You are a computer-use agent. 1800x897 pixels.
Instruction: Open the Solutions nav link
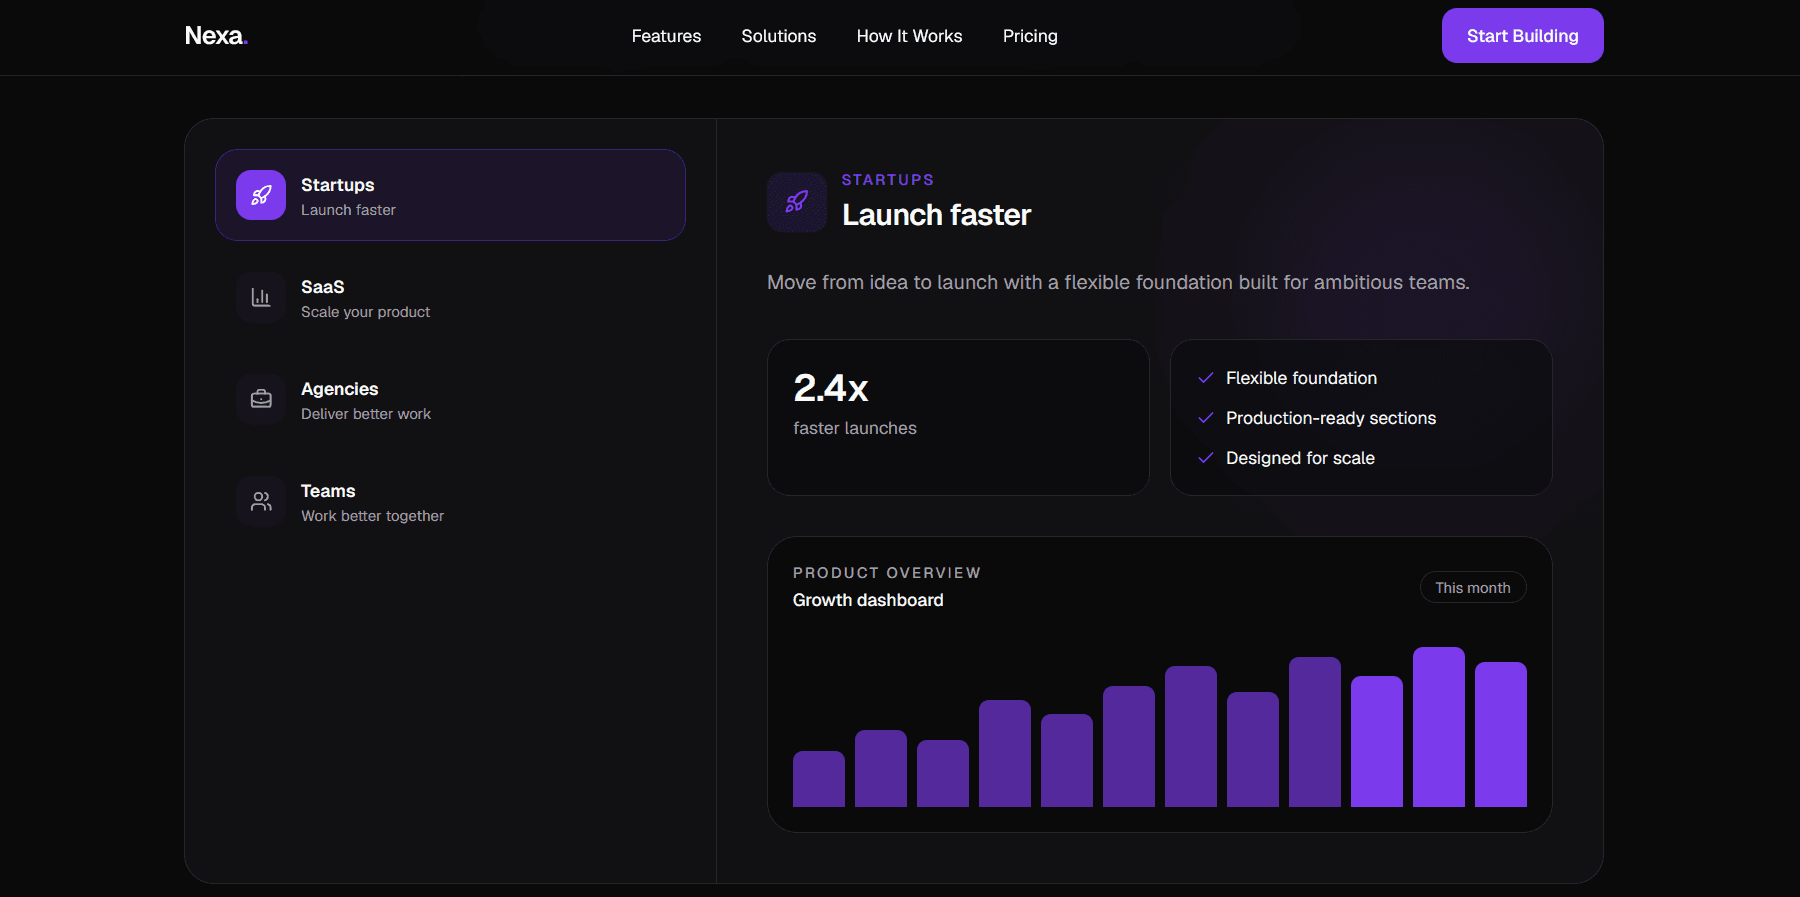[779, 36]
